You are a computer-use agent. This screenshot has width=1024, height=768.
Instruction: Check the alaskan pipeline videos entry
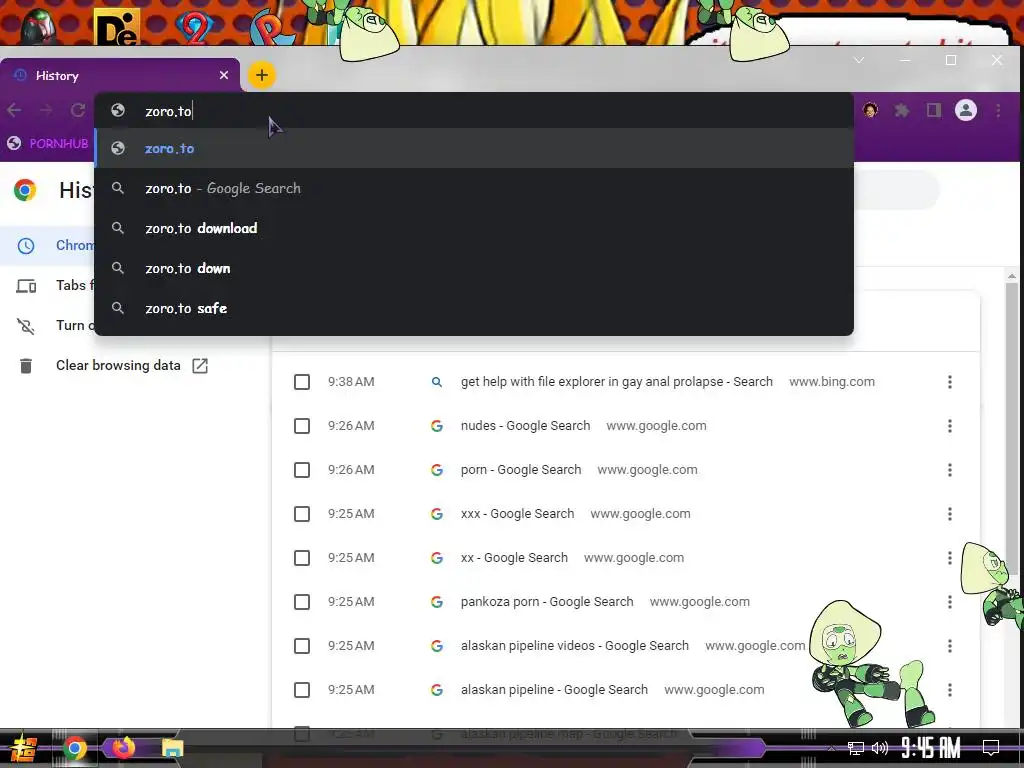(302, 646)
